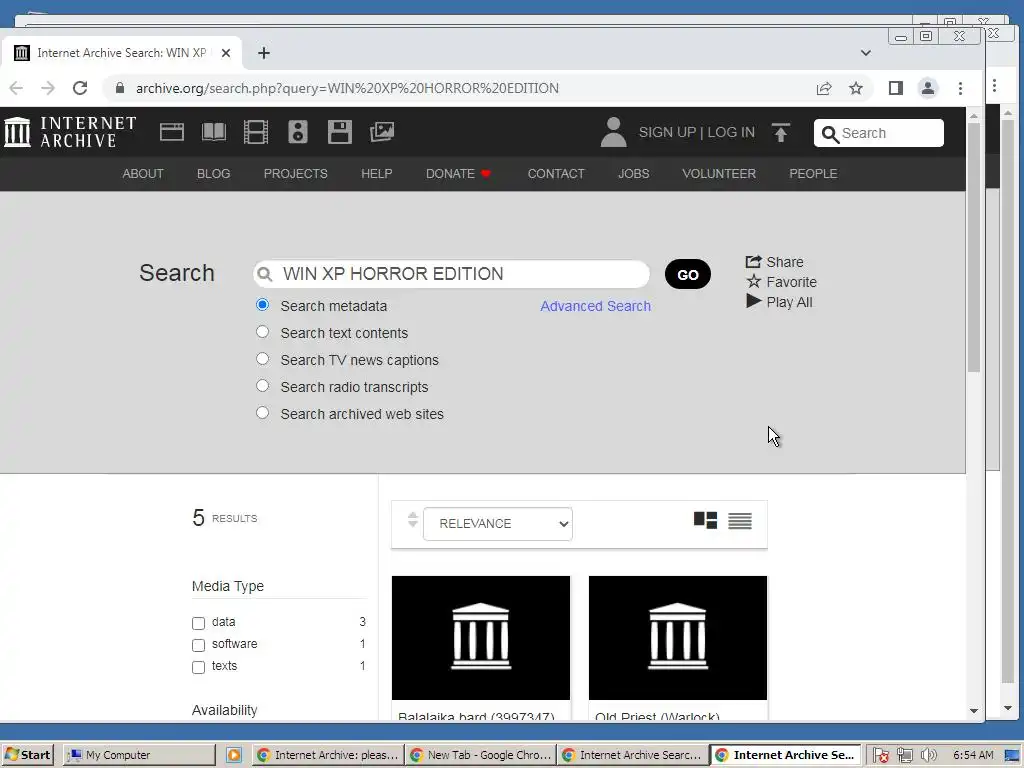The image size is (1024, 768).
Task: Select Search TV news captions option
Action: coord(263,359)
